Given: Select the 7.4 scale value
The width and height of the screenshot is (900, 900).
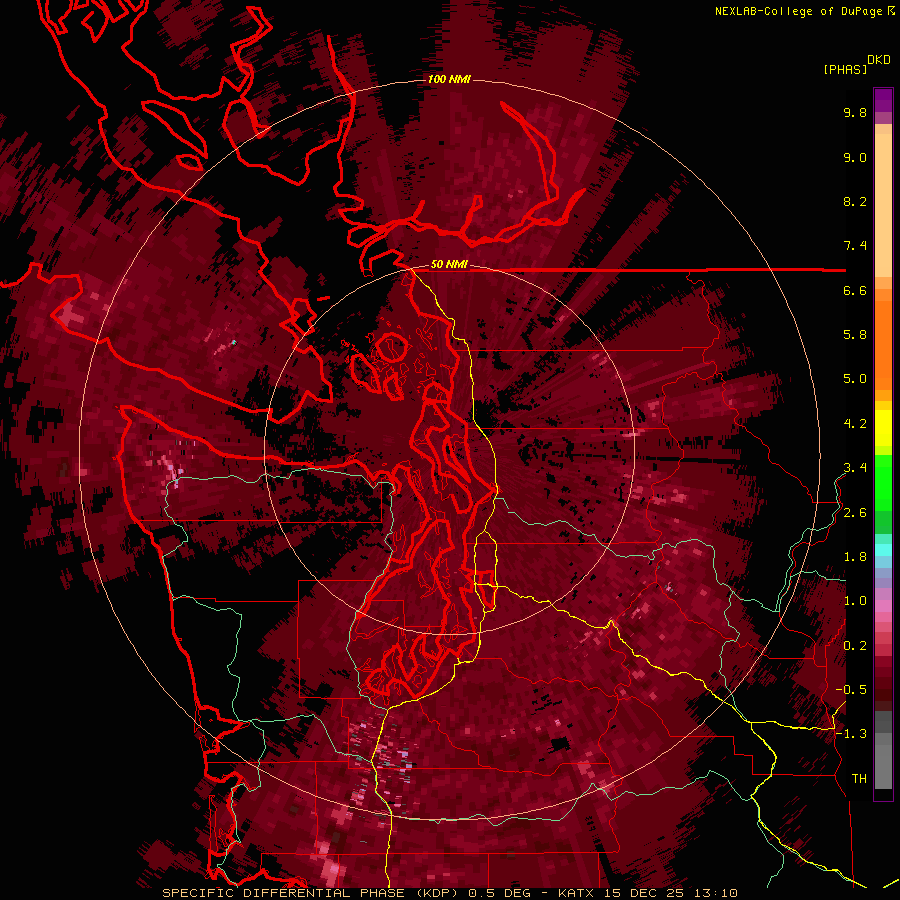Looking at the screenshot, I should point(855,246).
